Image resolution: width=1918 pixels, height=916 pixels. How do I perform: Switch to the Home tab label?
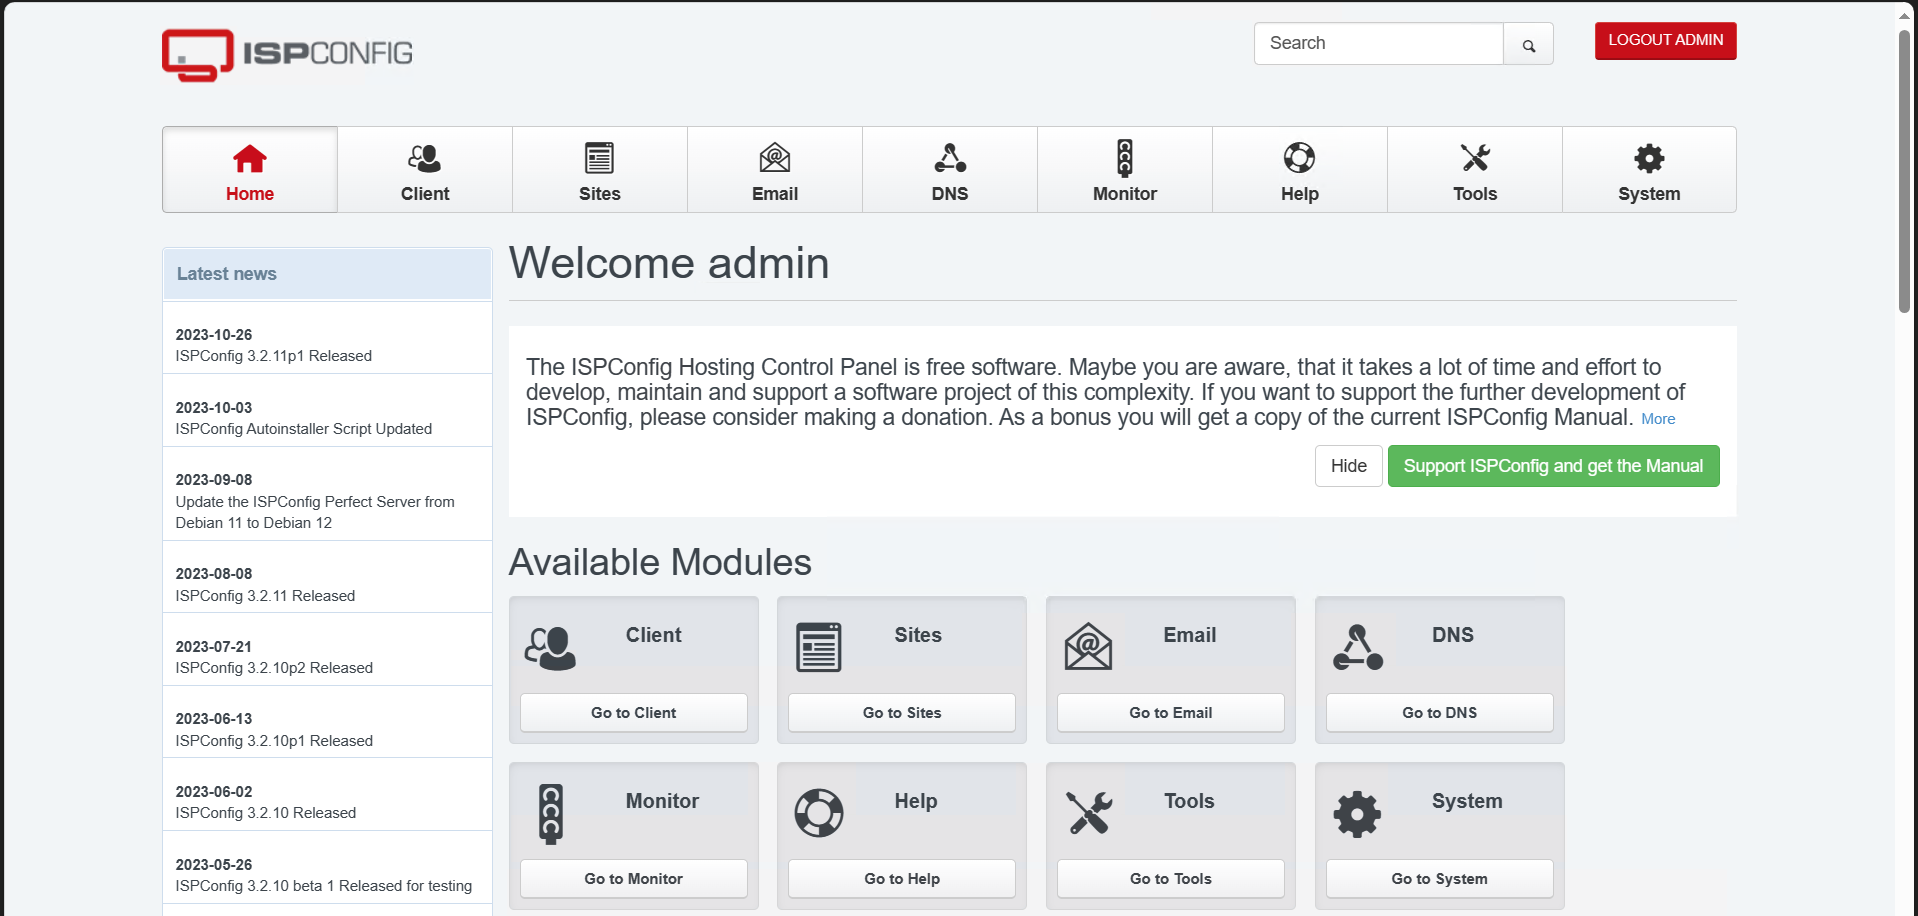coord(250,194)
